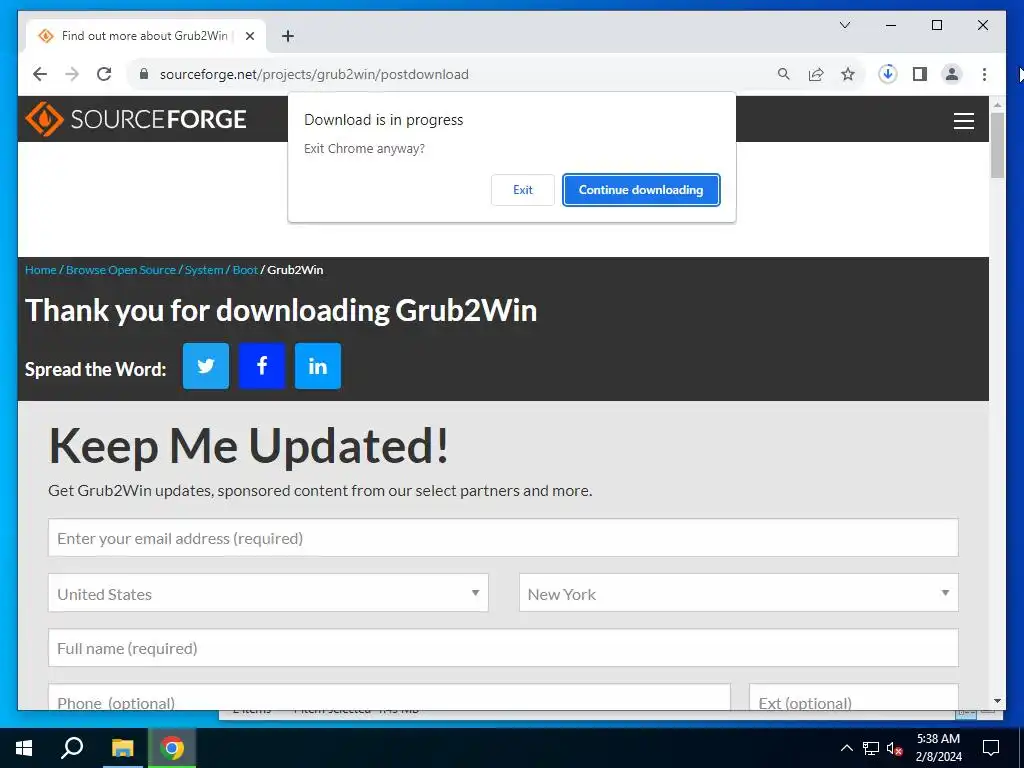Bookmark this page with the star icon

tap(848, 74)
